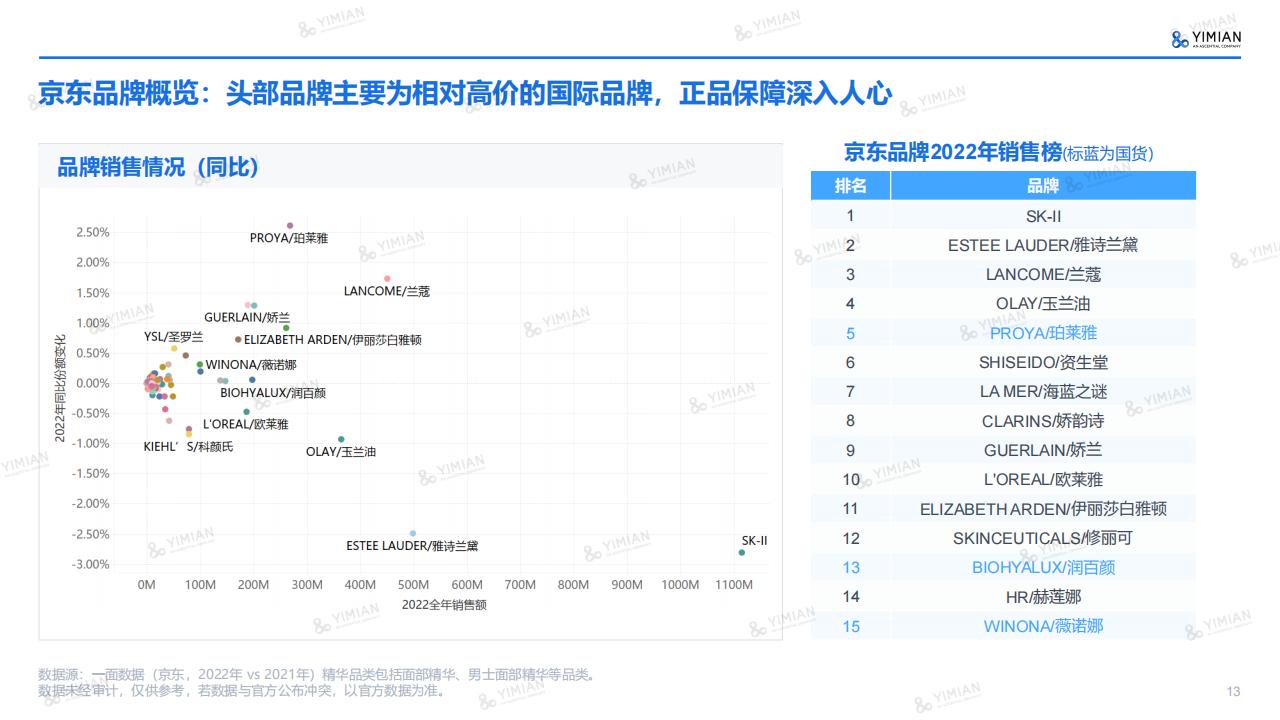Click SHISEIDO/资生堂 in the ranking table
Screen dimensions: 1280x720
1043,362
